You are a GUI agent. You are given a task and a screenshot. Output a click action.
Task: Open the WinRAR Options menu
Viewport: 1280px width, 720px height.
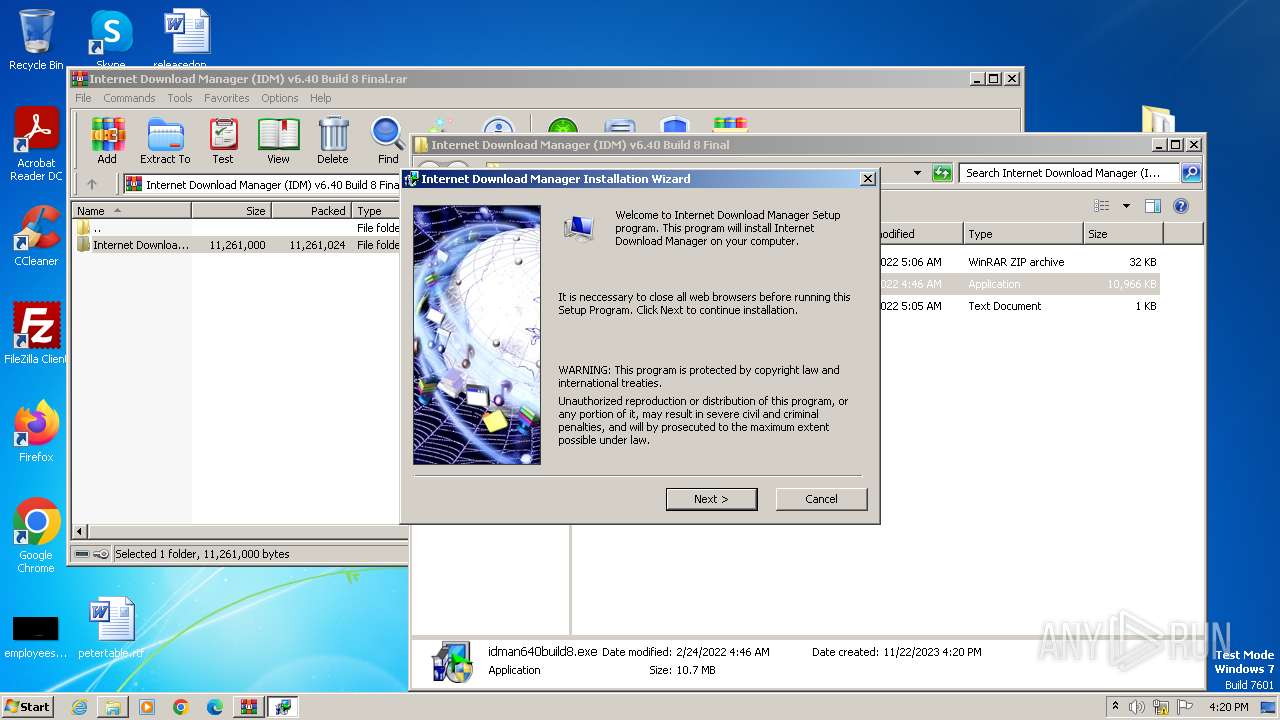[280, 98]
